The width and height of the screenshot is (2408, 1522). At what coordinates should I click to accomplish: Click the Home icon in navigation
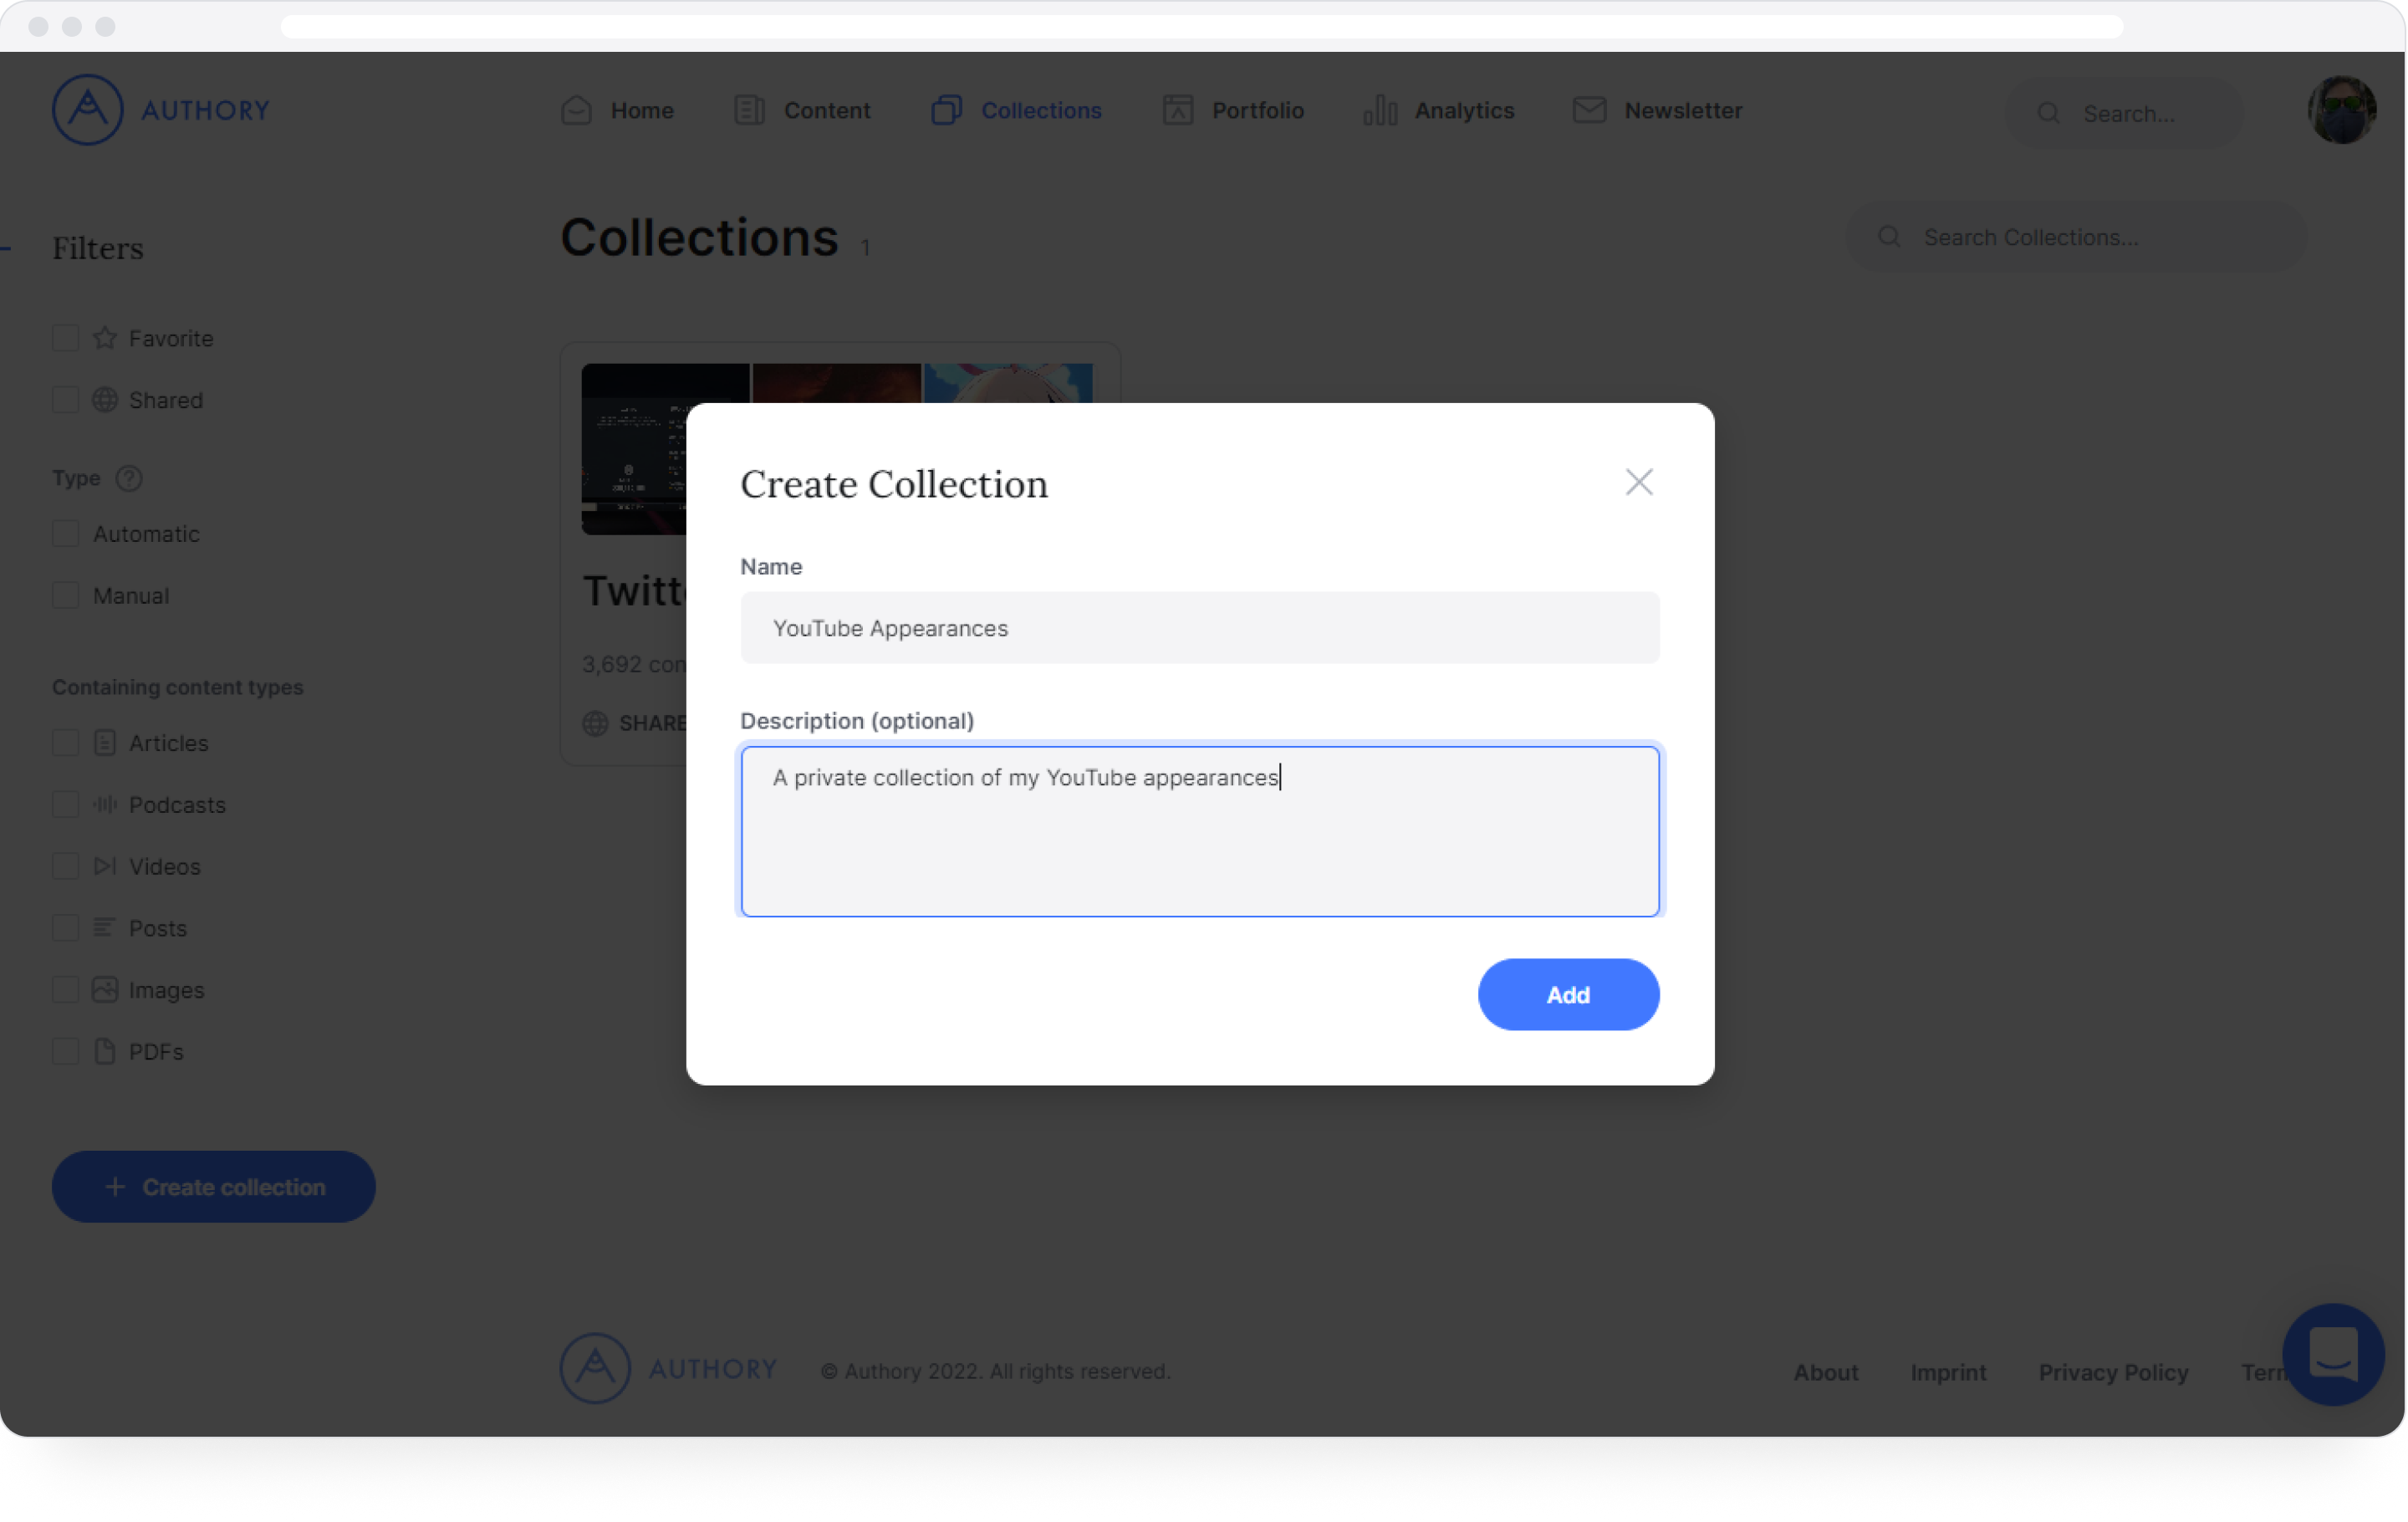point(577,110)
